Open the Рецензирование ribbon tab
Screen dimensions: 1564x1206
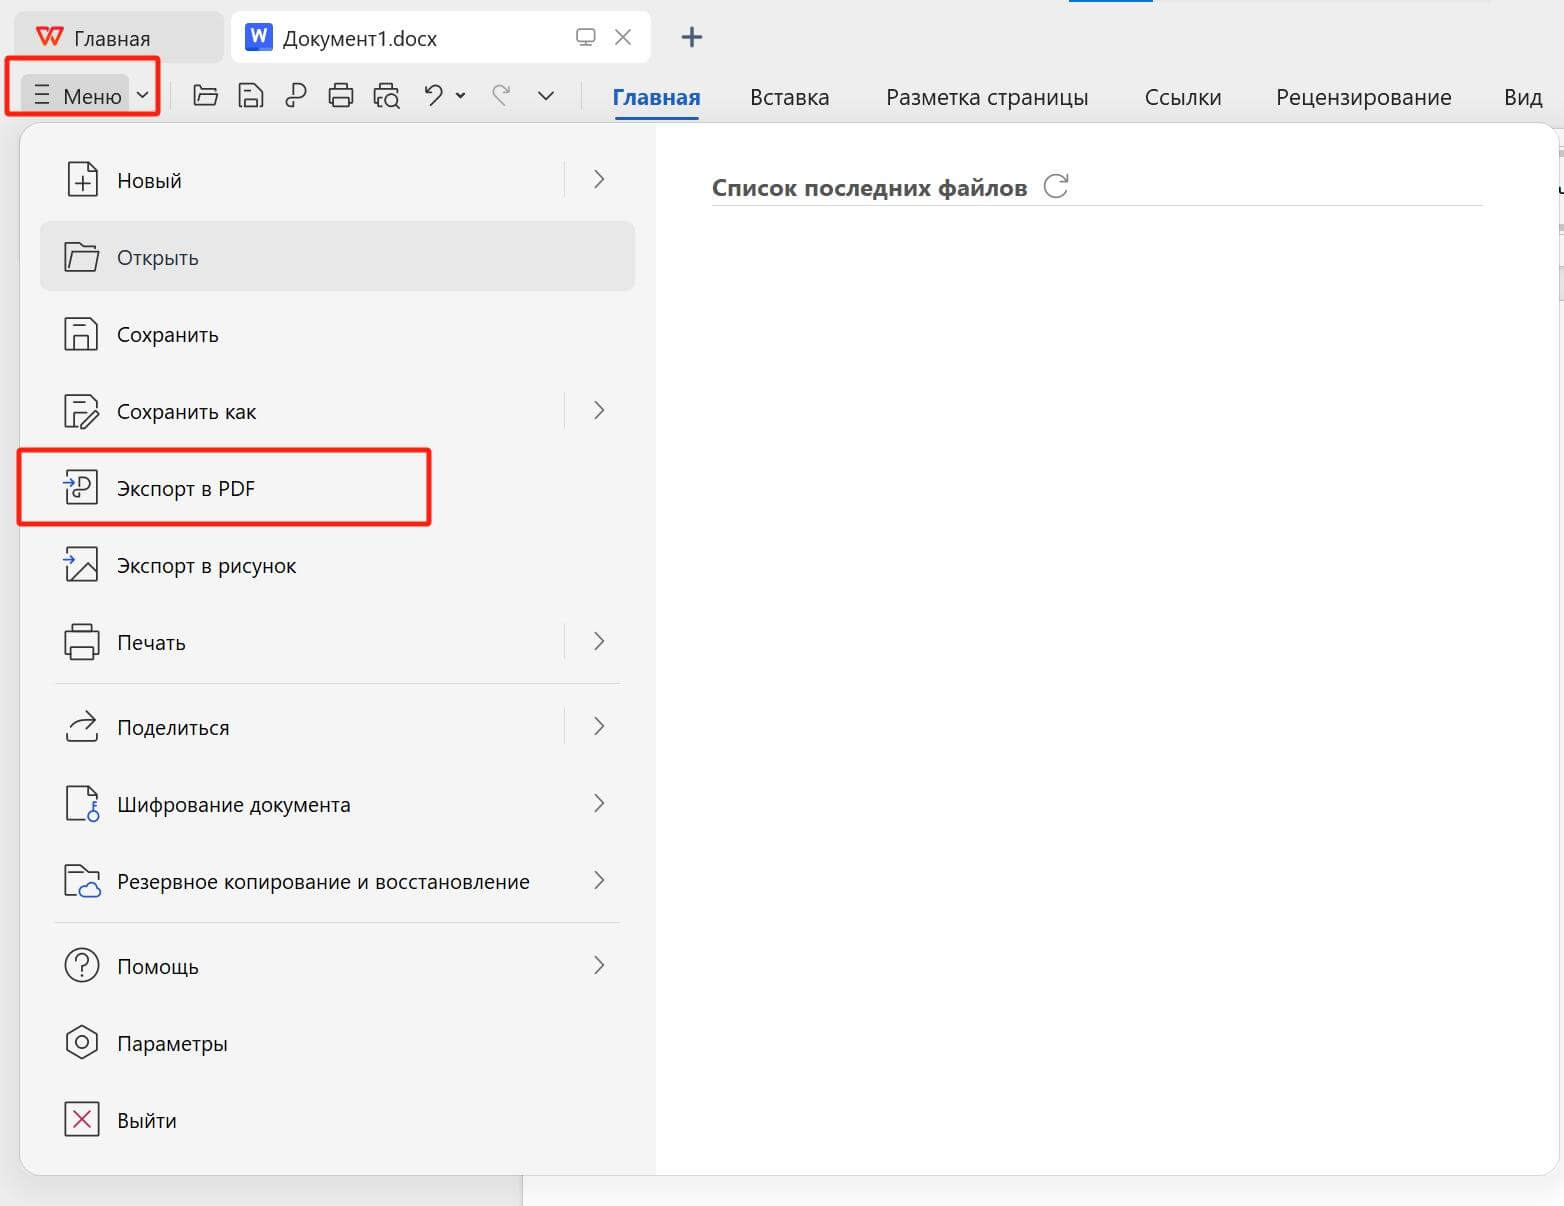point(1363,97)
